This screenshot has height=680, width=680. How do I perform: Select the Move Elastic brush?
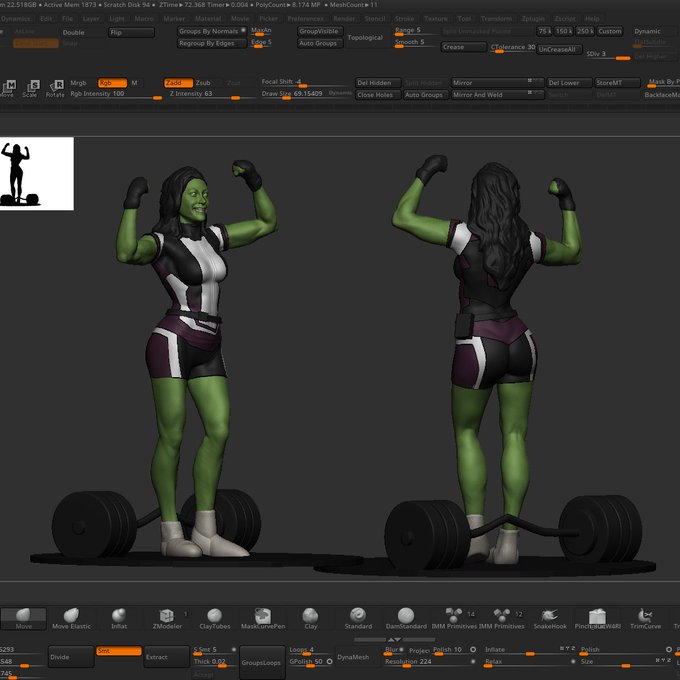[72, 618]
